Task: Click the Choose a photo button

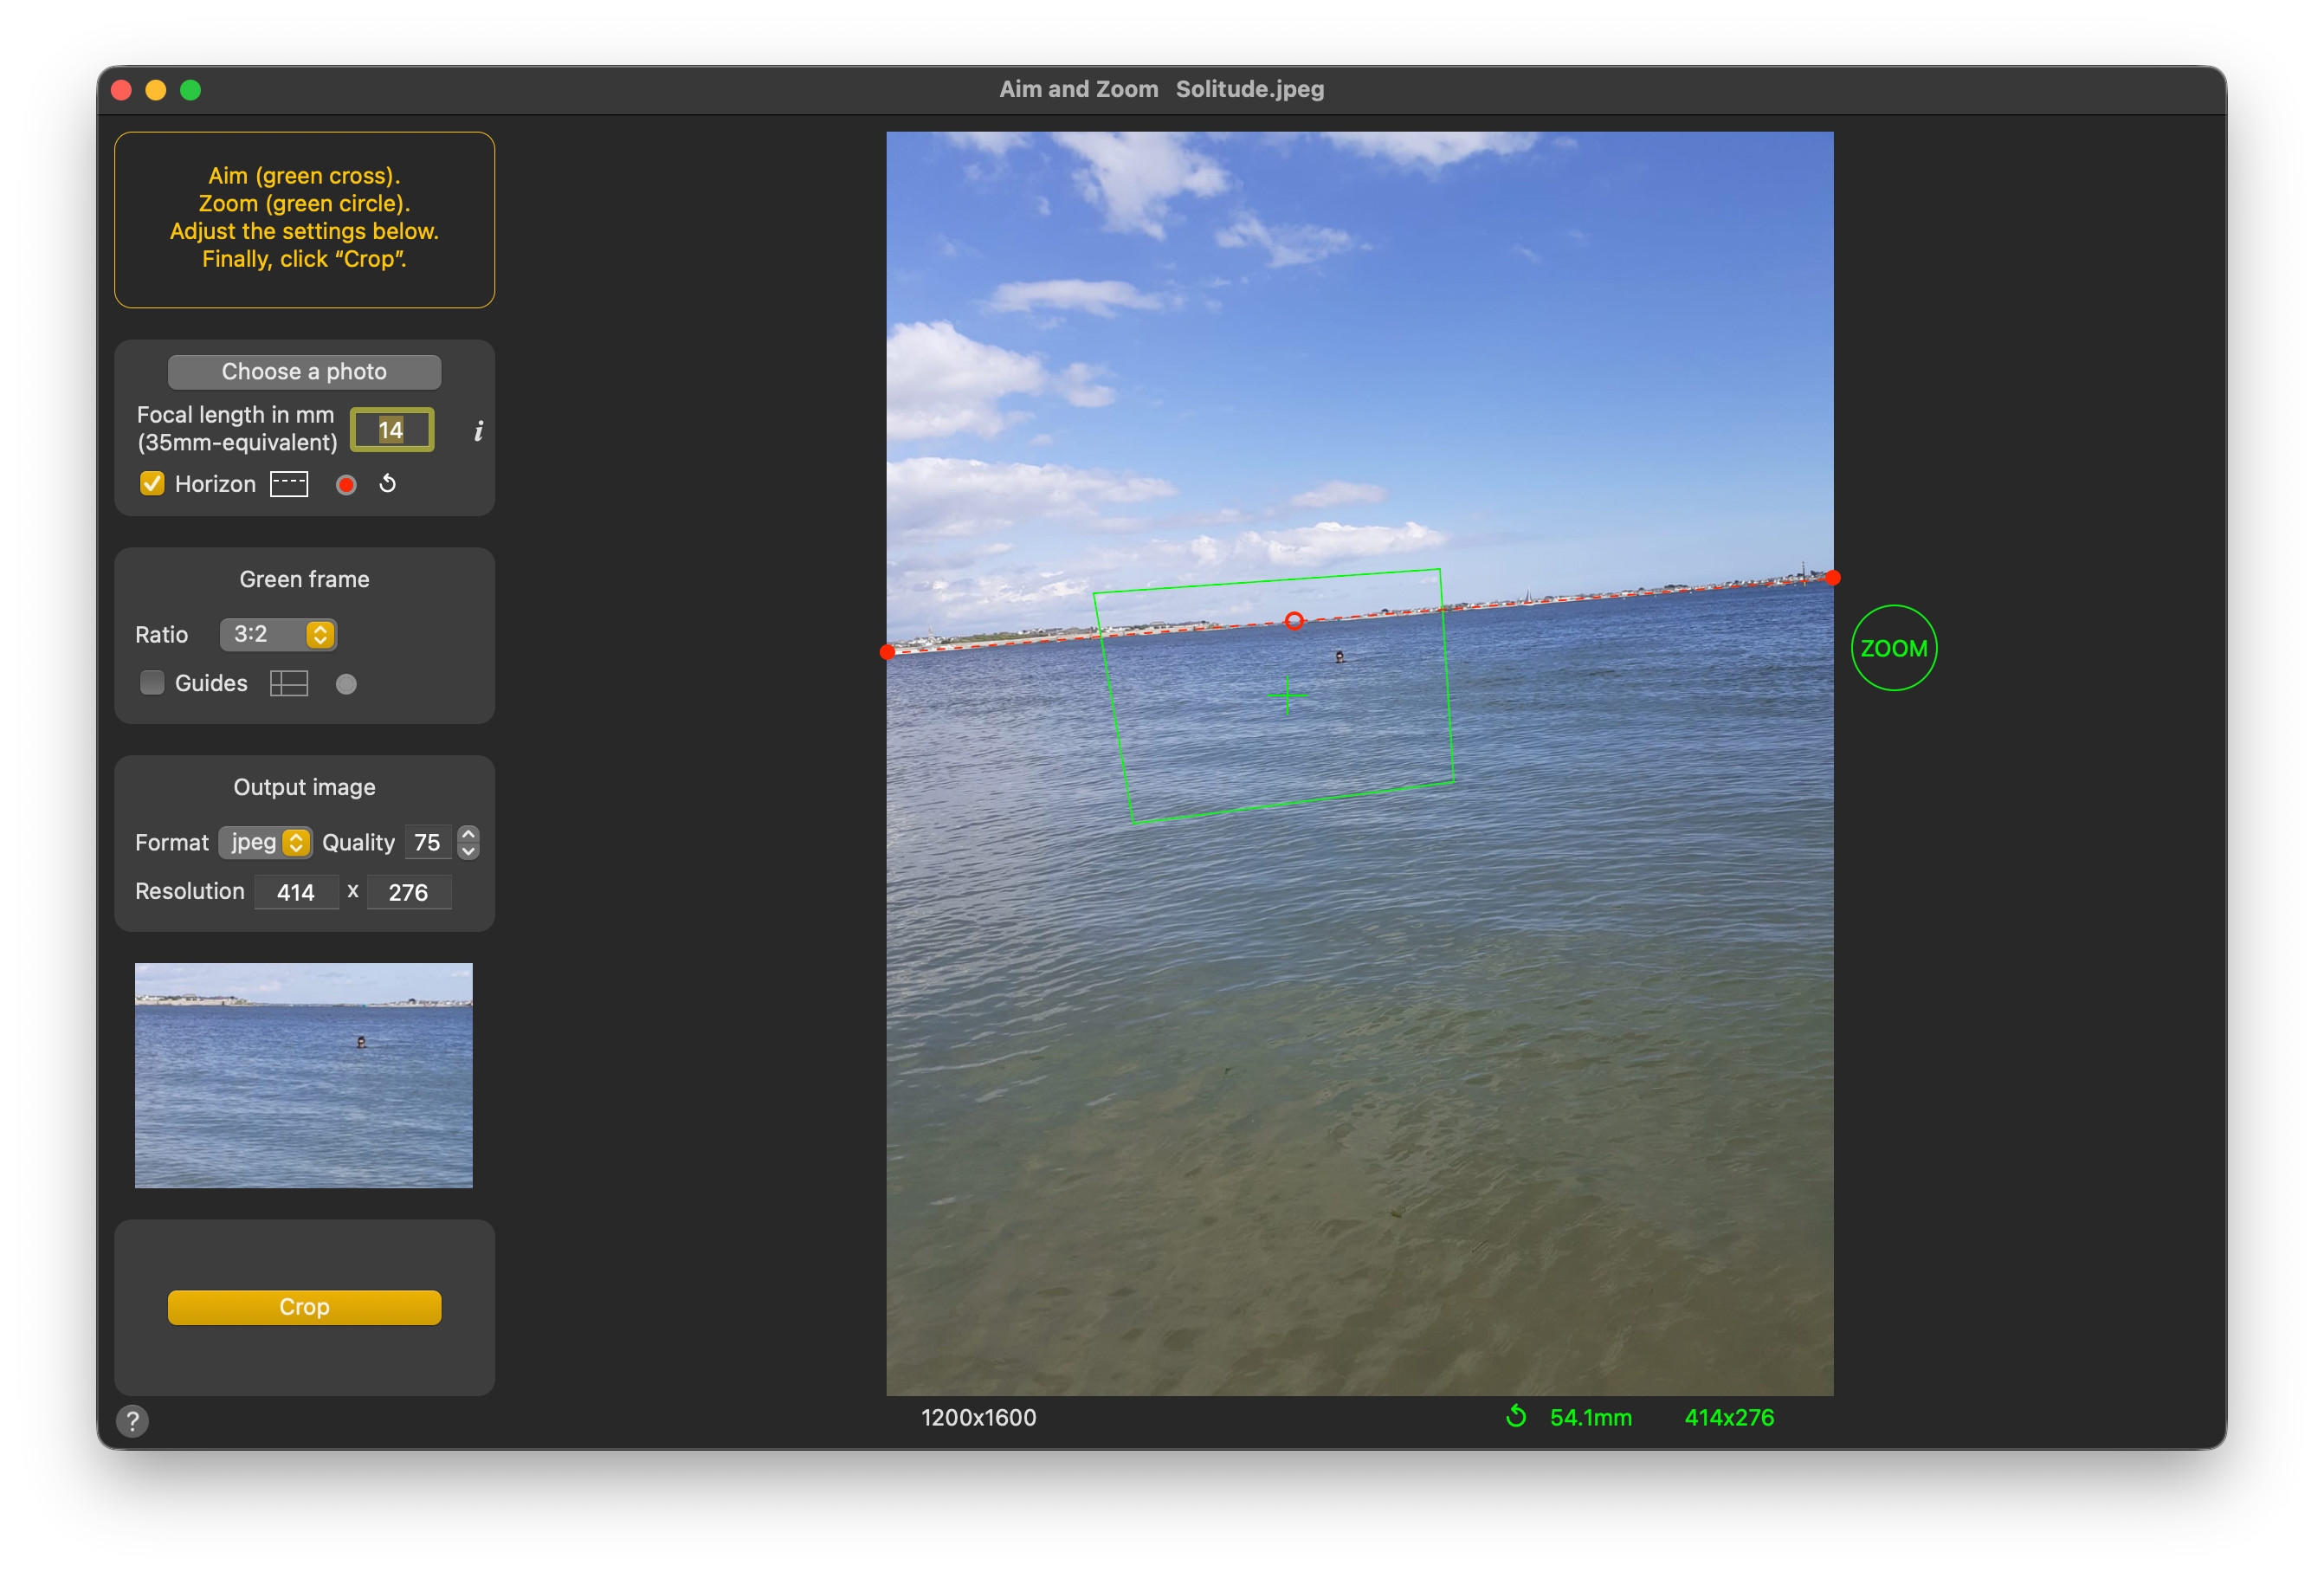Action: click(x=304, y=372)
